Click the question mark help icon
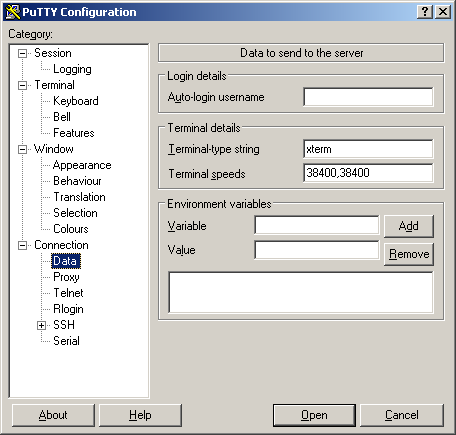The image size is (456, 435). coord(425,12)
